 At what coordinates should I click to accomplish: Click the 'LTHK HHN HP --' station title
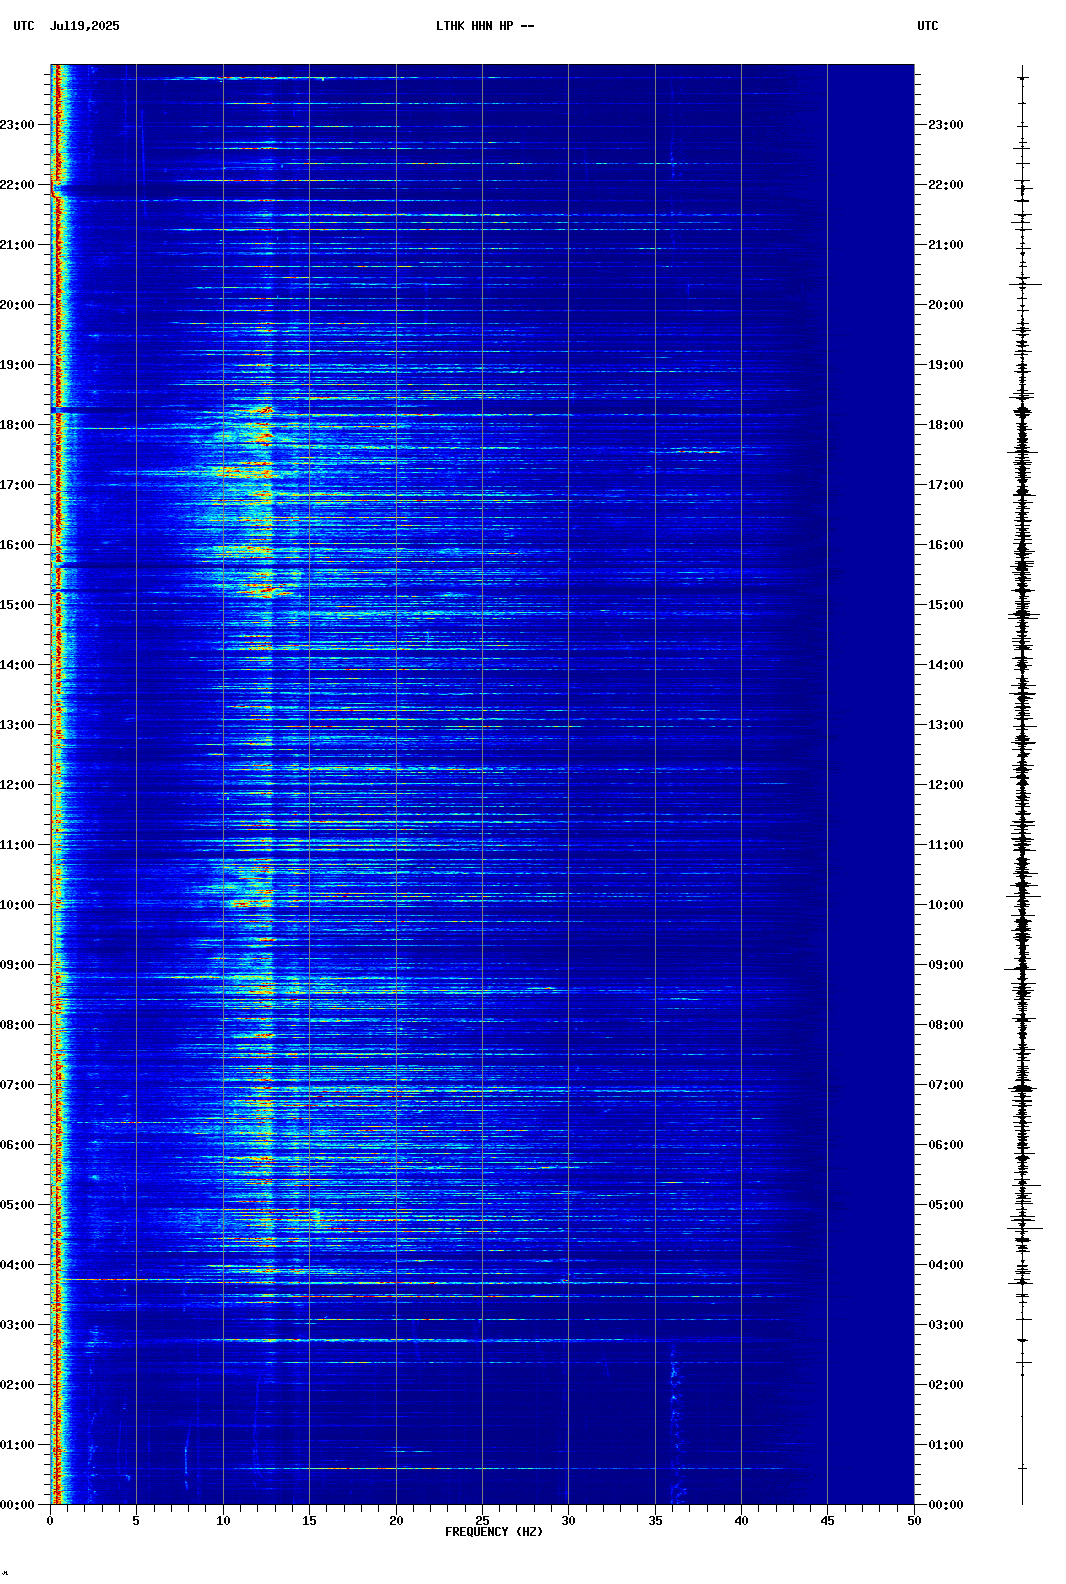485,26
